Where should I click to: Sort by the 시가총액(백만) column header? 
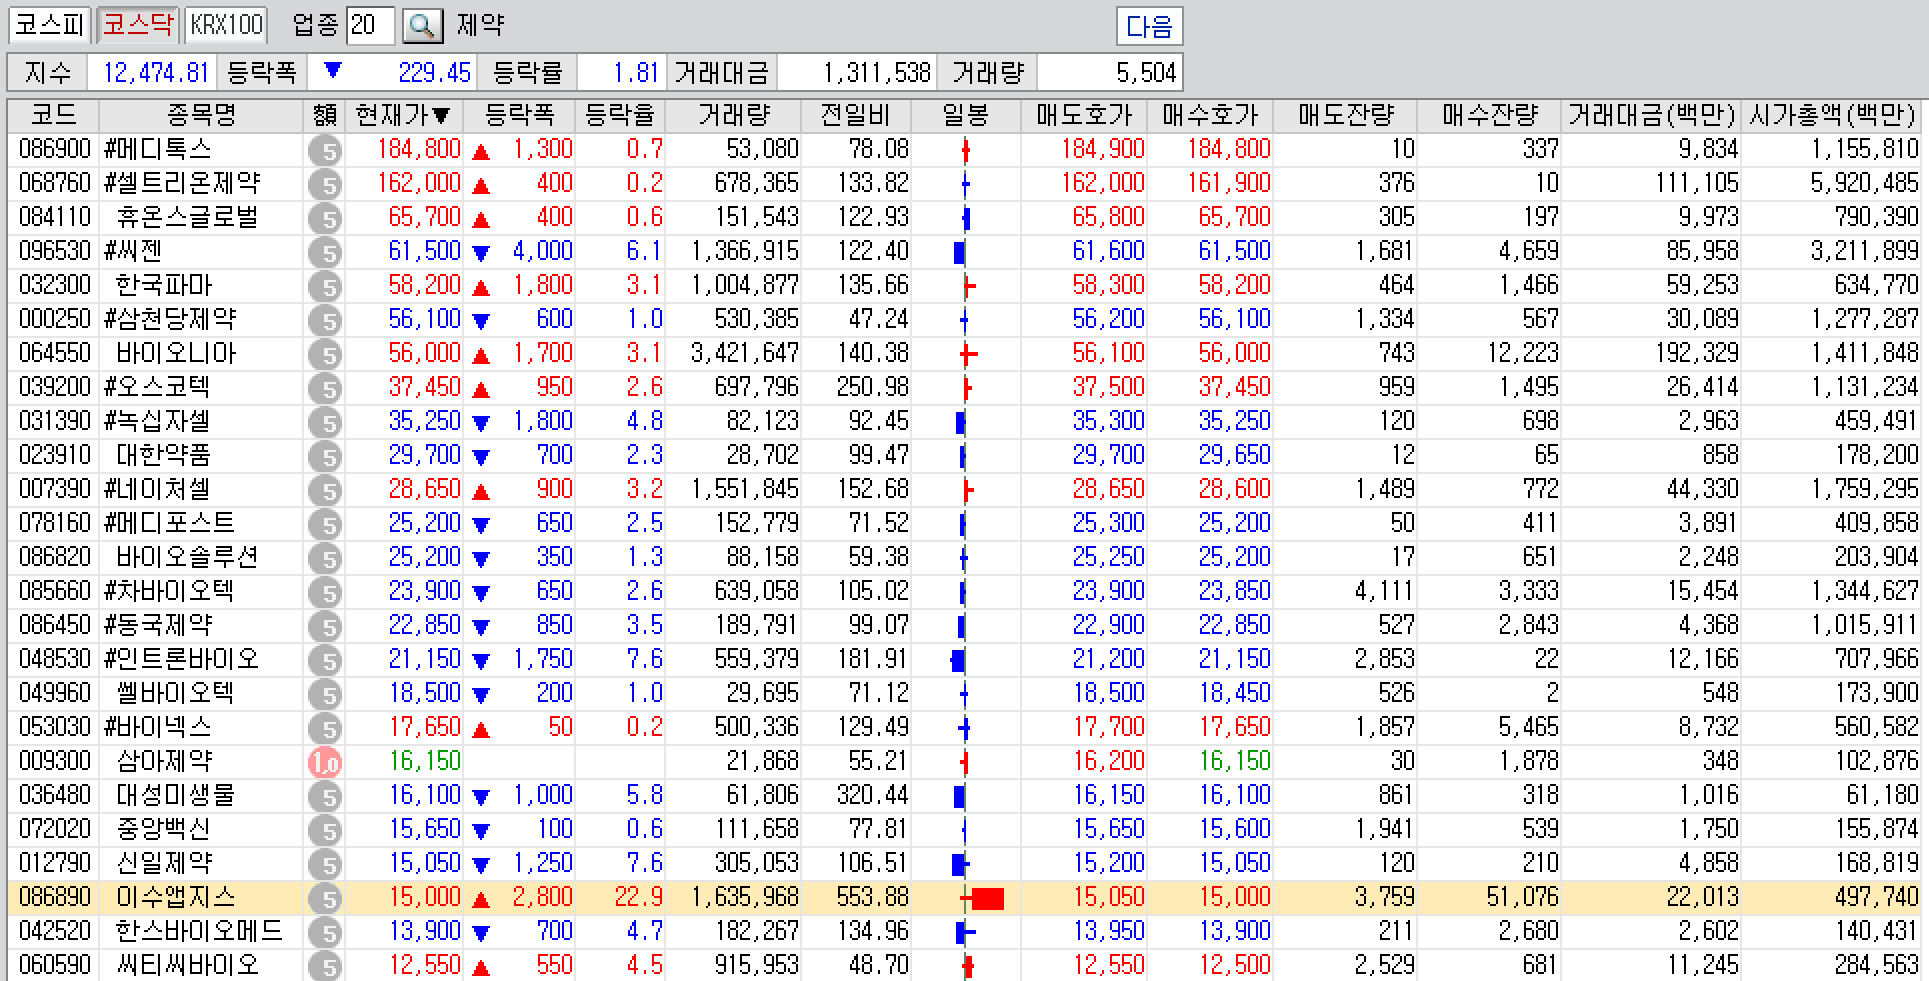coord(1832,115)
